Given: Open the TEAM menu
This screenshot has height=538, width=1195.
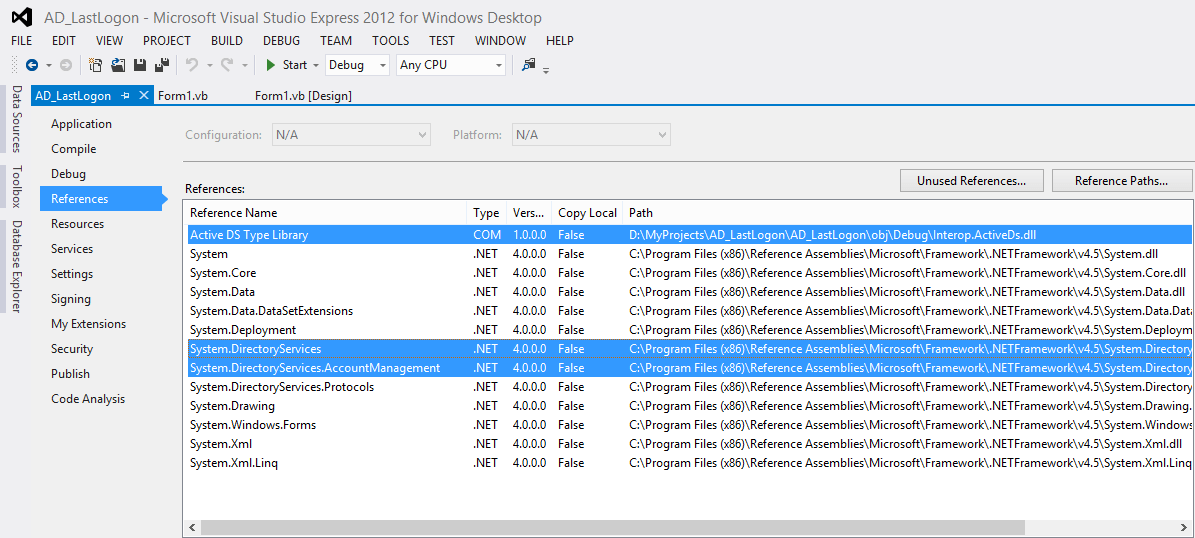Looking at the screenshot, I should pos(336,41).
